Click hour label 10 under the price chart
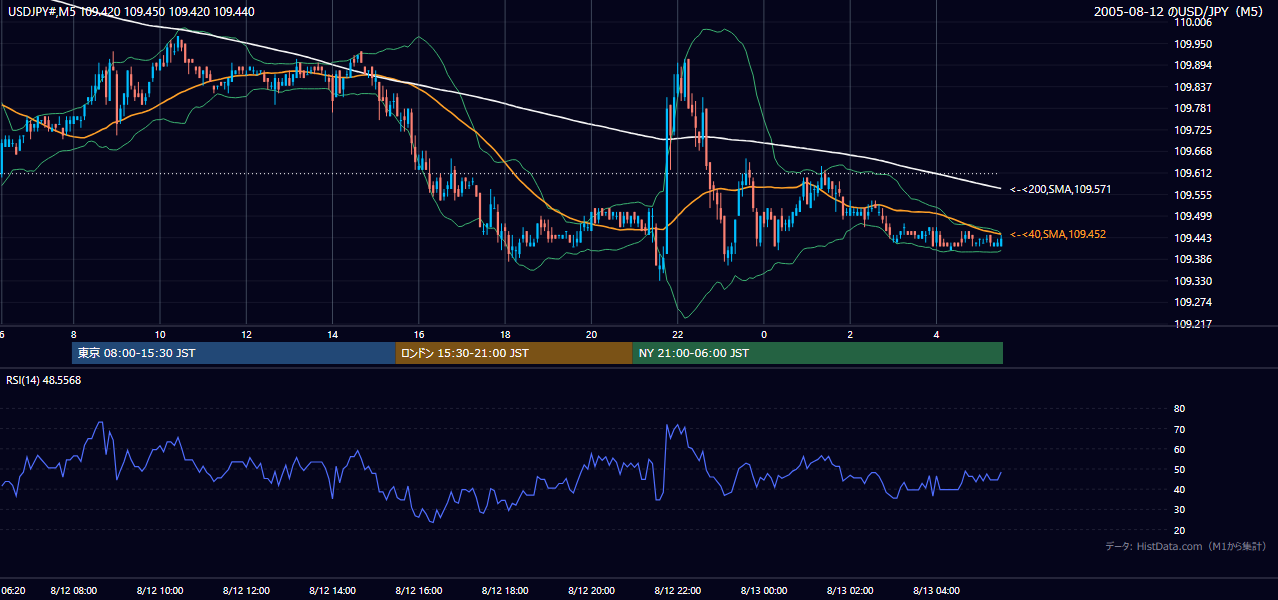This screenshot has width=1278, height=600. coord(160,334)
